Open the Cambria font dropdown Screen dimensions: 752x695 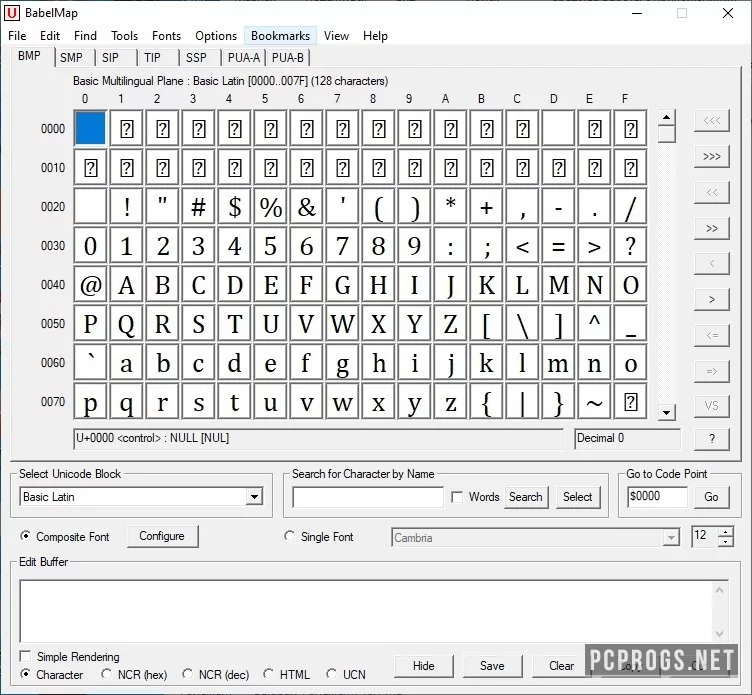click(671, 538)
